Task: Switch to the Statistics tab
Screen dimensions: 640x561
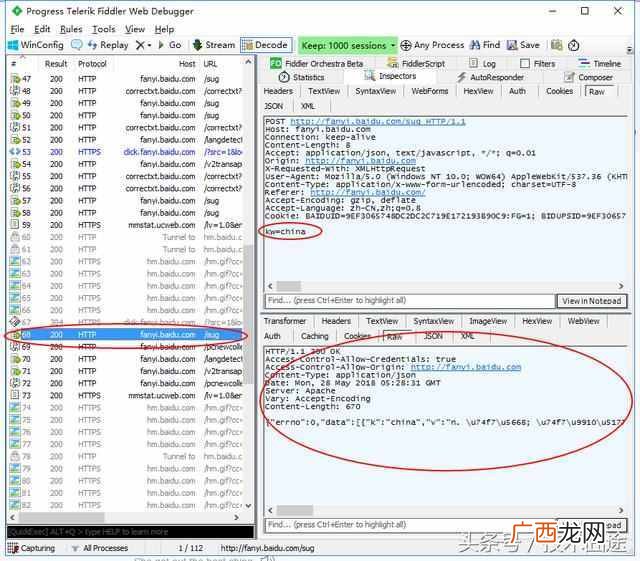Action: tap(301, 77)
